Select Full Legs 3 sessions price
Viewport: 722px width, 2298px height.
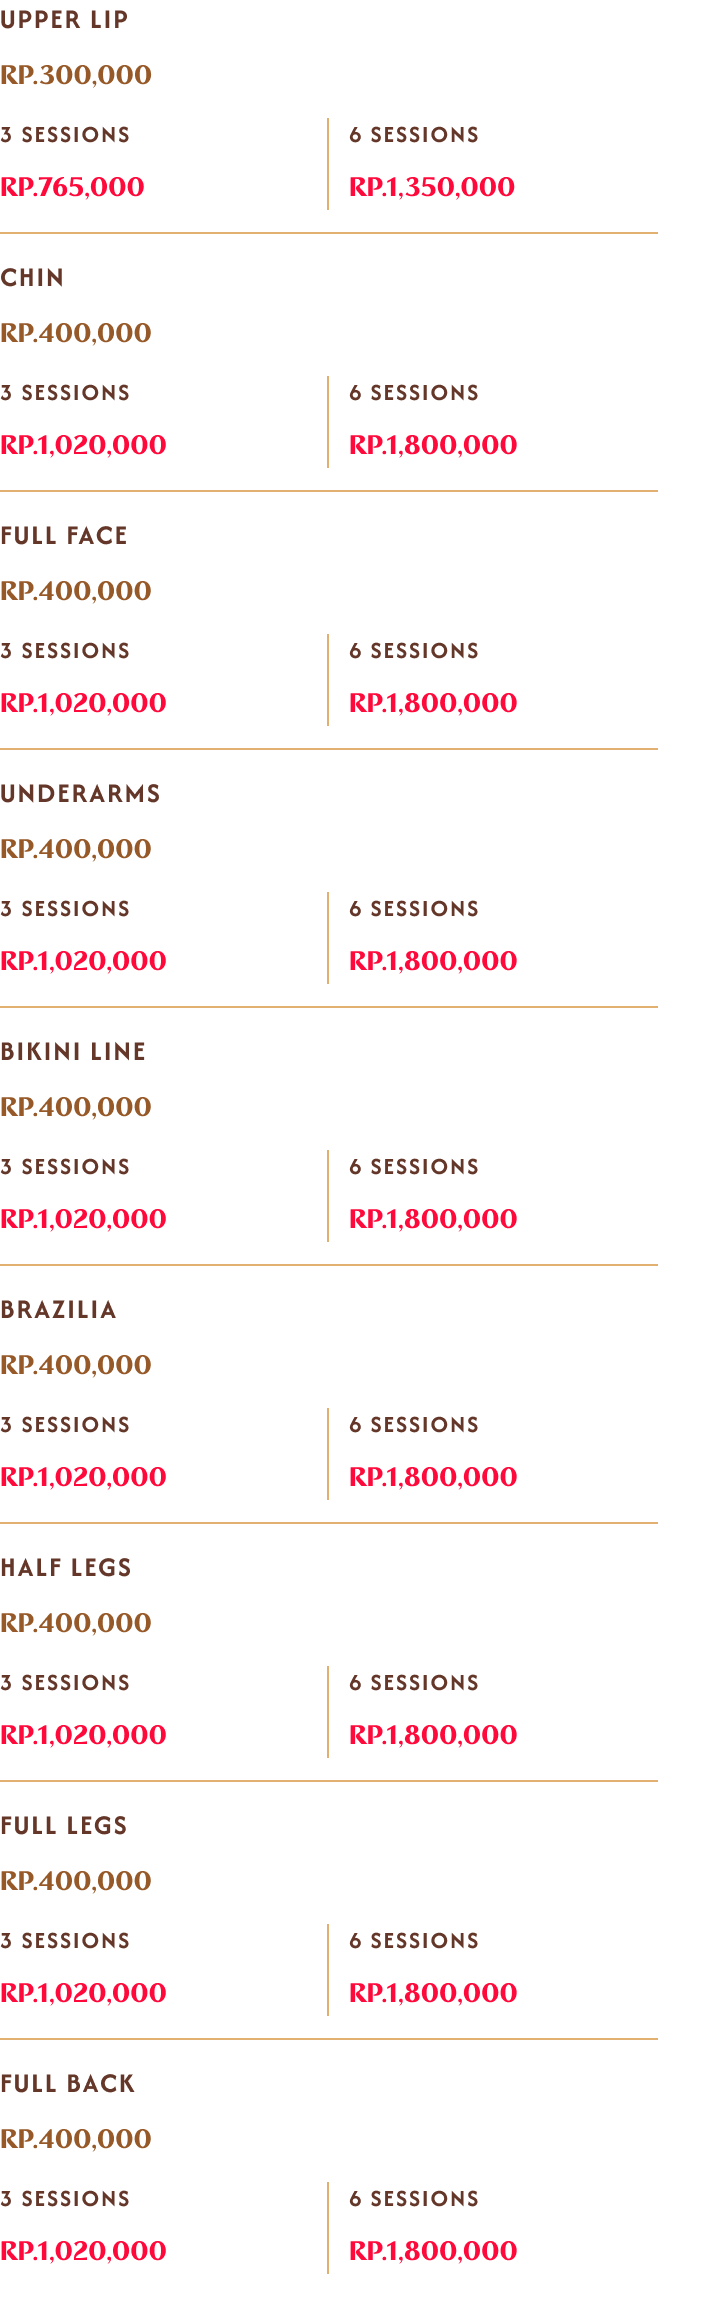(83, 1993)
